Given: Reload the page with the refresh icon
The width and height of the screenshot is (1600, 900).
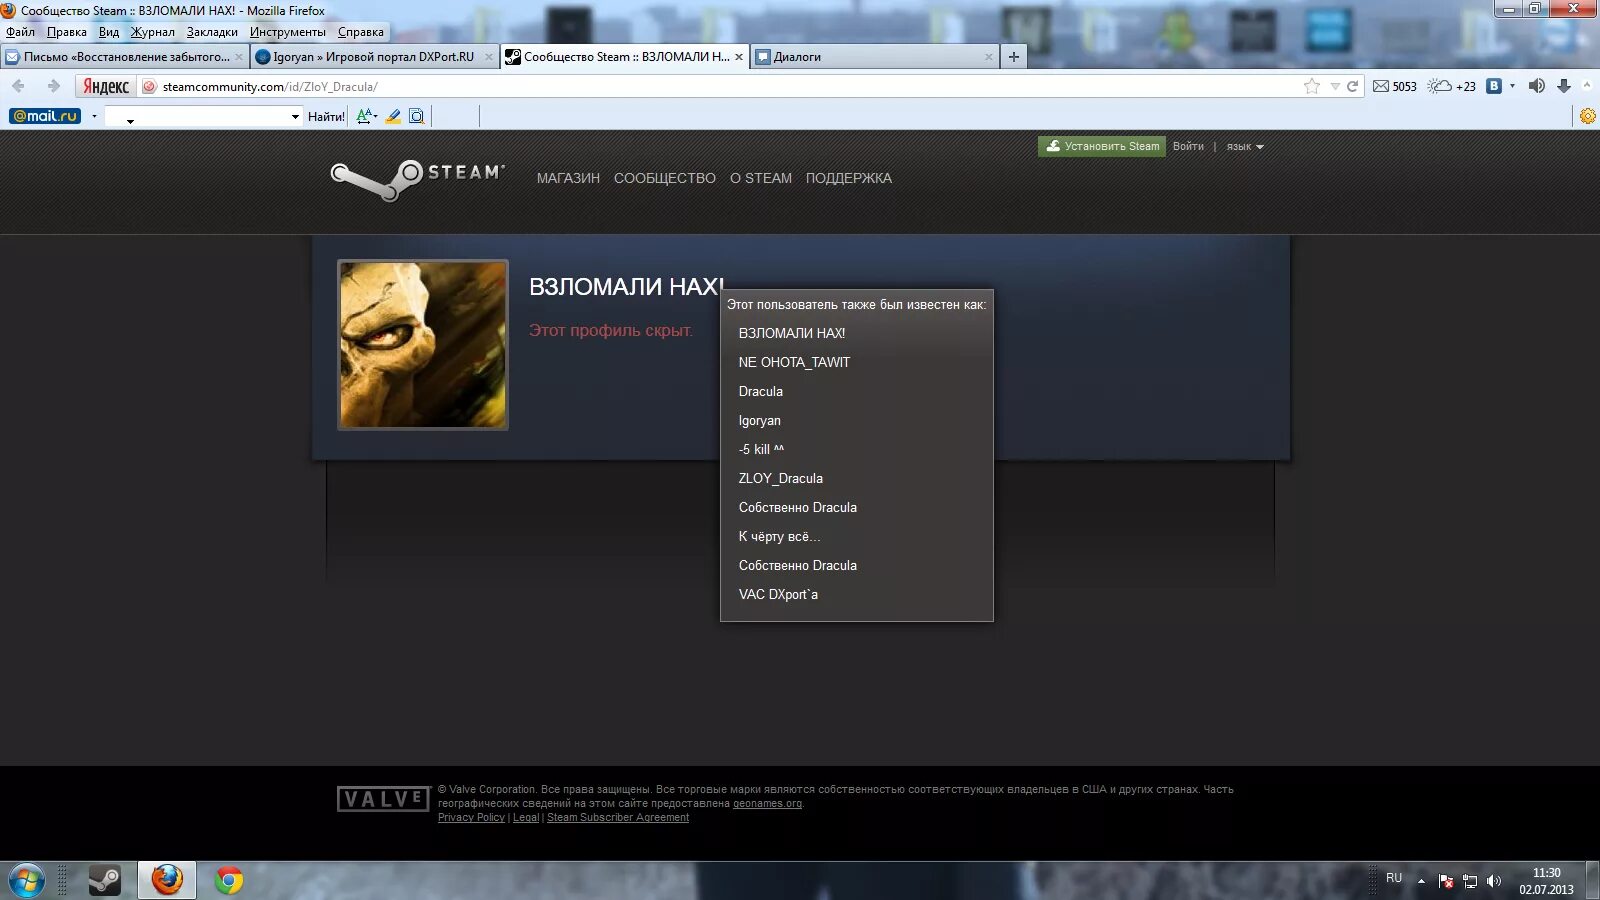Looking at the screenshot, I should (1352, 86).
